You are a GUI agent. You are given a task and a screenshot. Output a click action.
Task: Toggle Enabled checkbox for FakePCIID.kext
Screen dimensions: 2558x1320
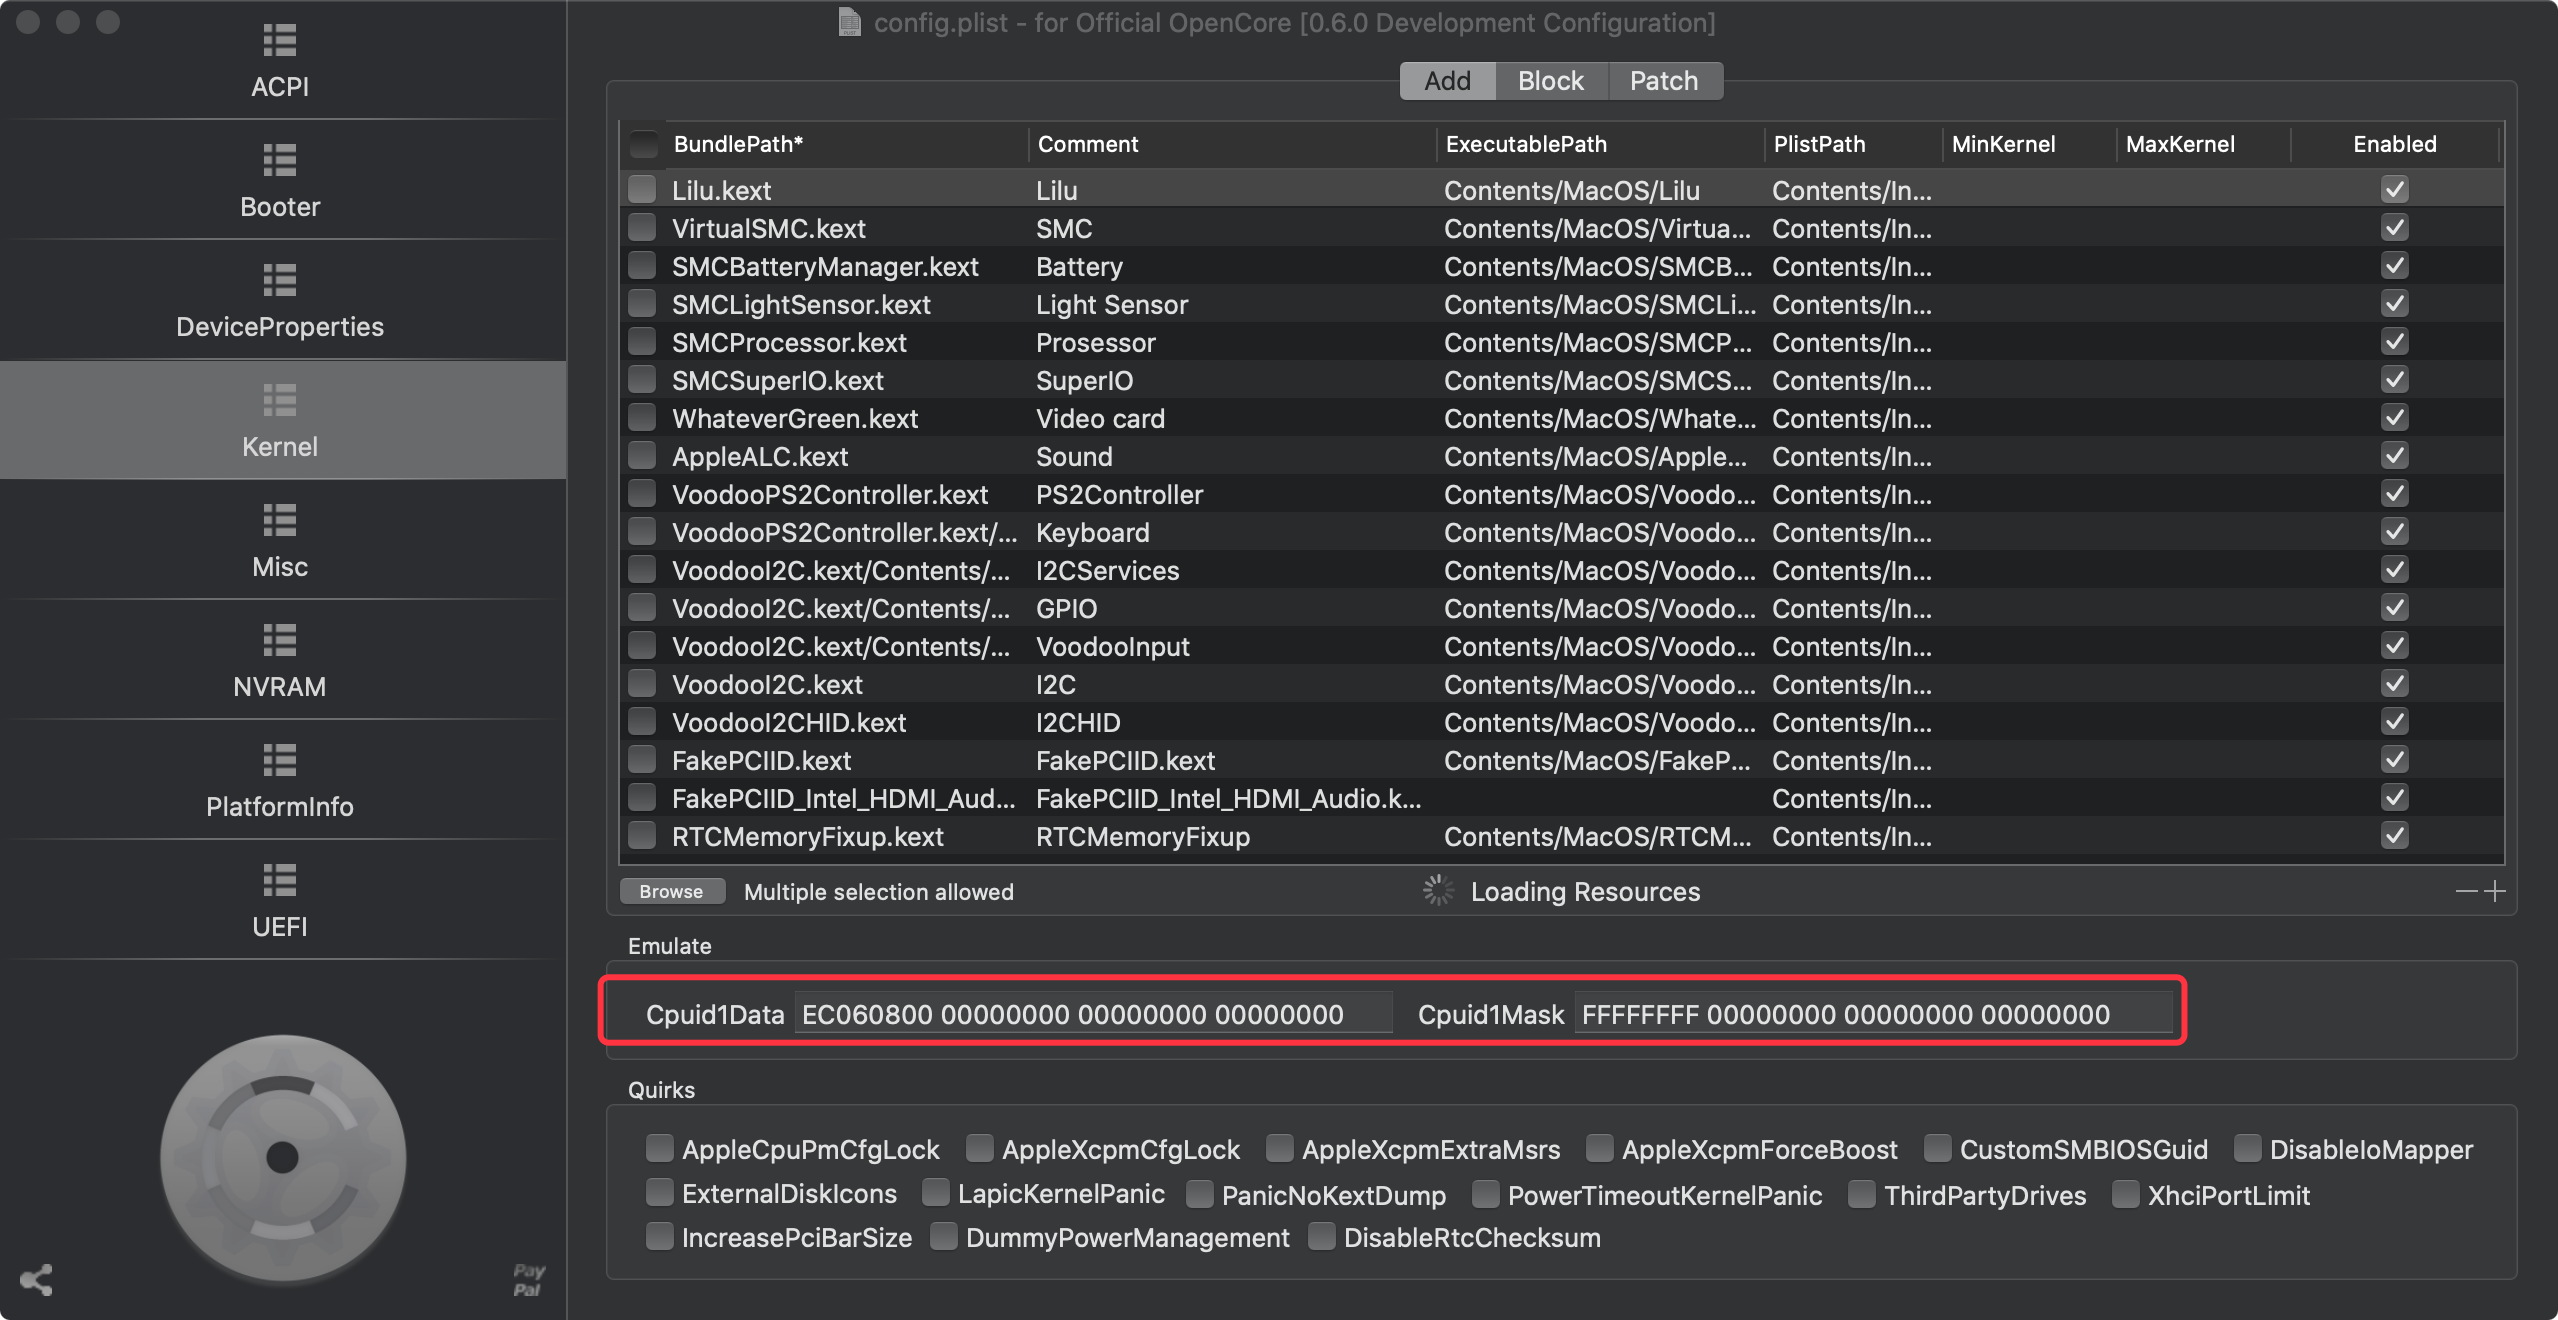(2395, 759)
